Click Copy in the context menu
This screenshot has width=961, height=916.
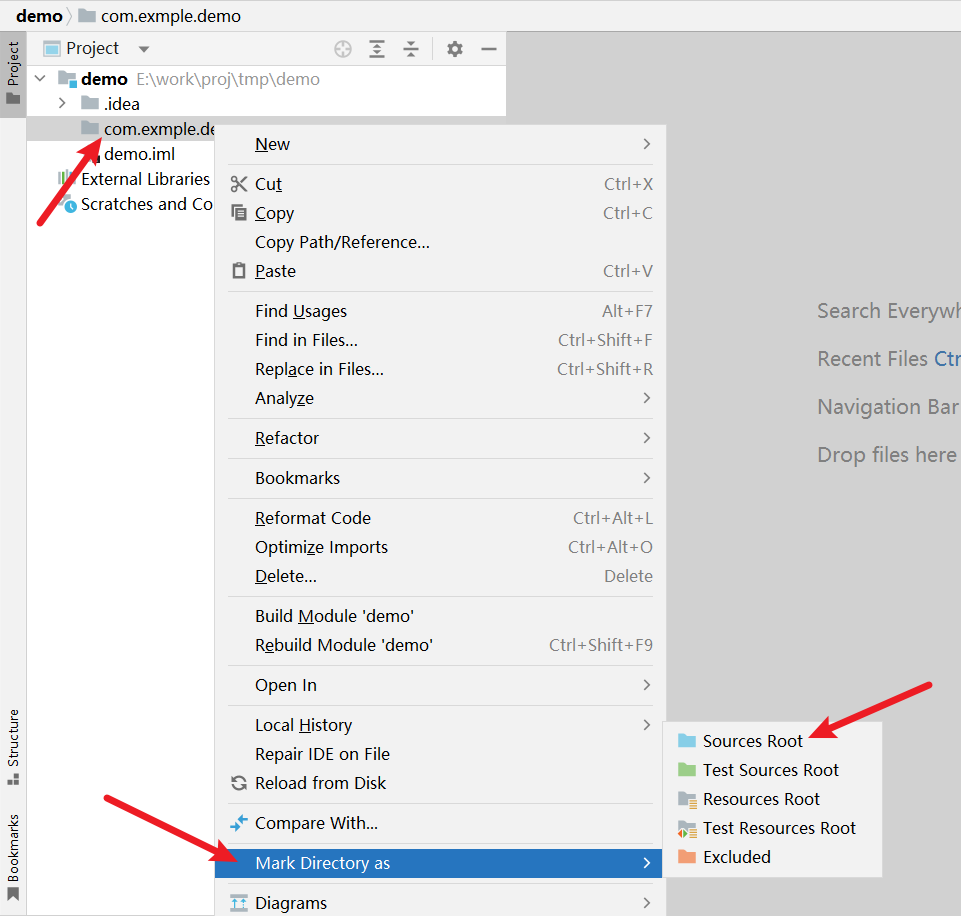[440, 213]
